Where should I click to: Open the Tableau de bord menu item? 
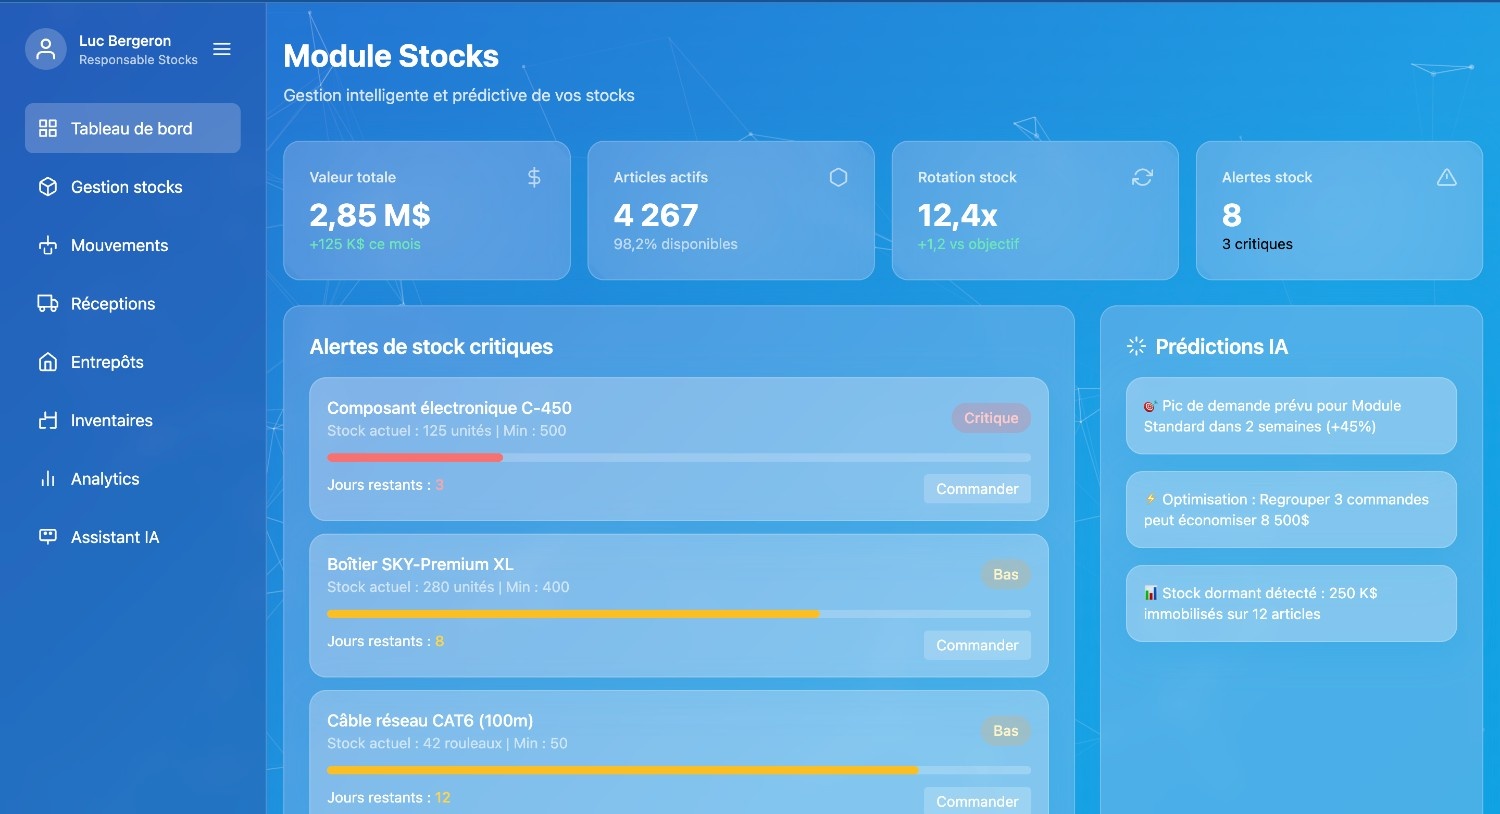(132, 128)
